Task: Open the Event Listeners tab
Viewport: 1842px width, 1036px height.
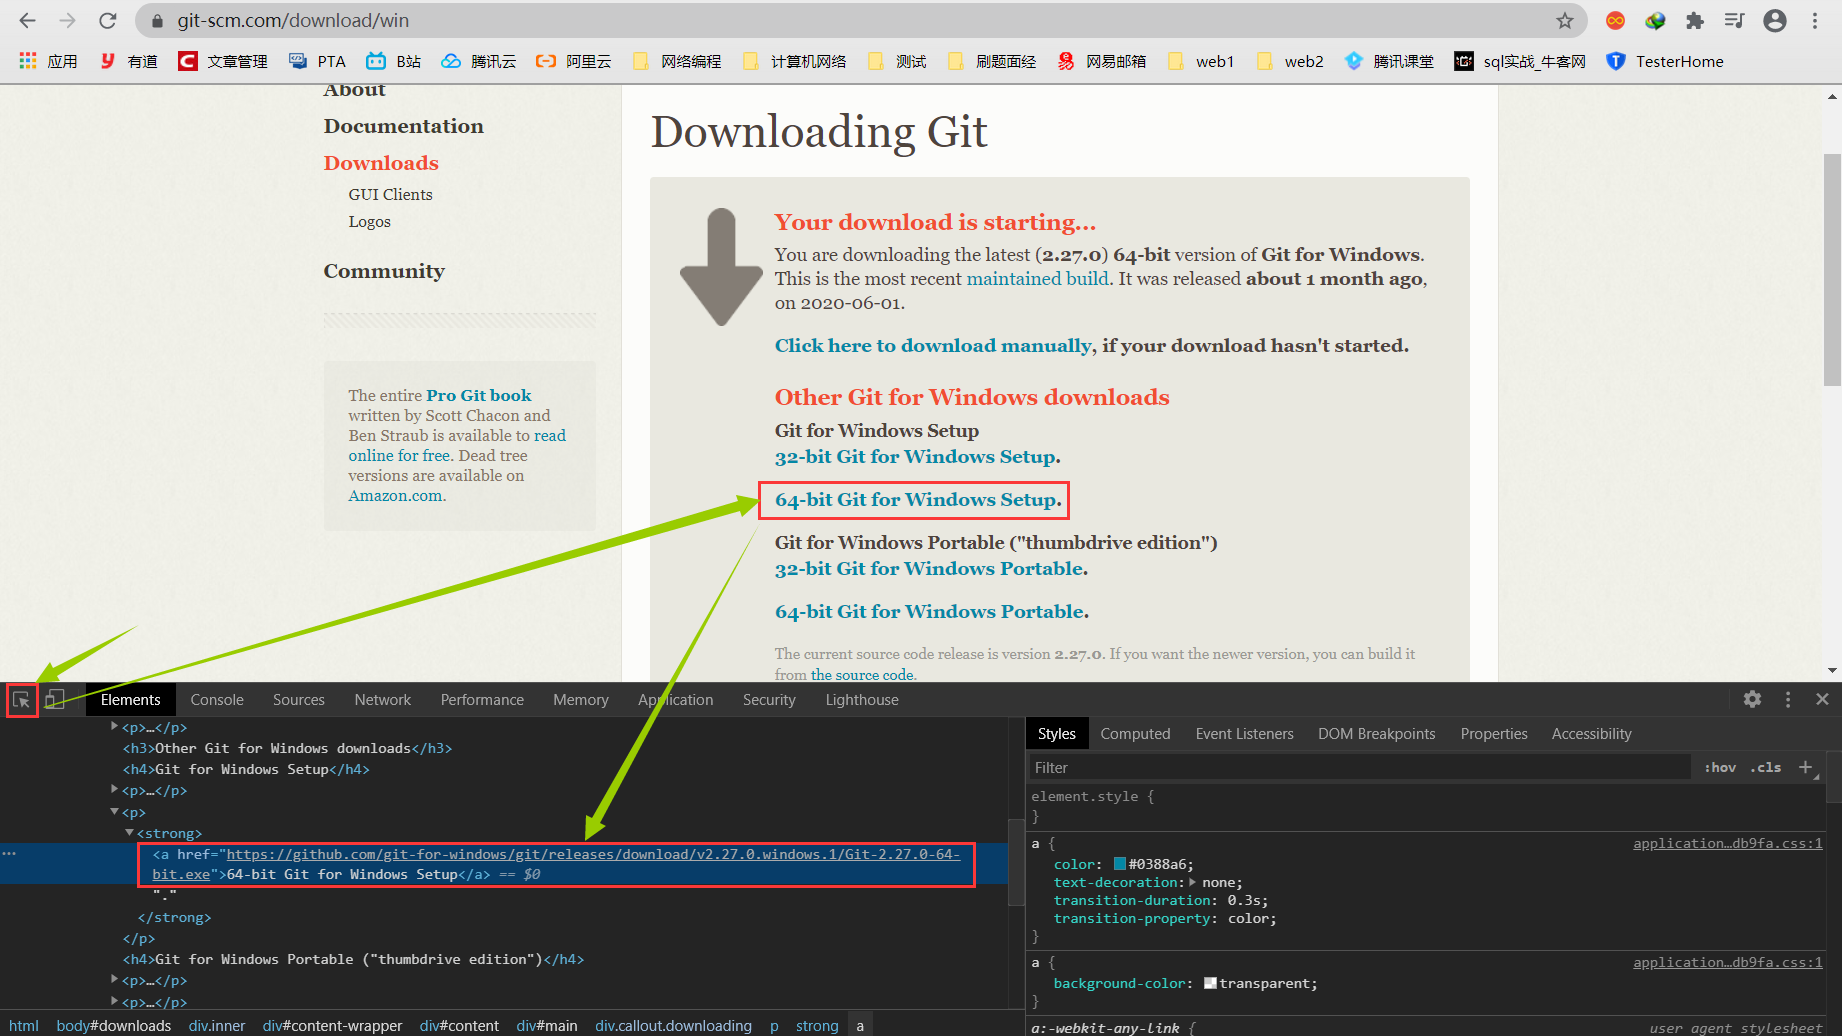Action: point(1244,734)
